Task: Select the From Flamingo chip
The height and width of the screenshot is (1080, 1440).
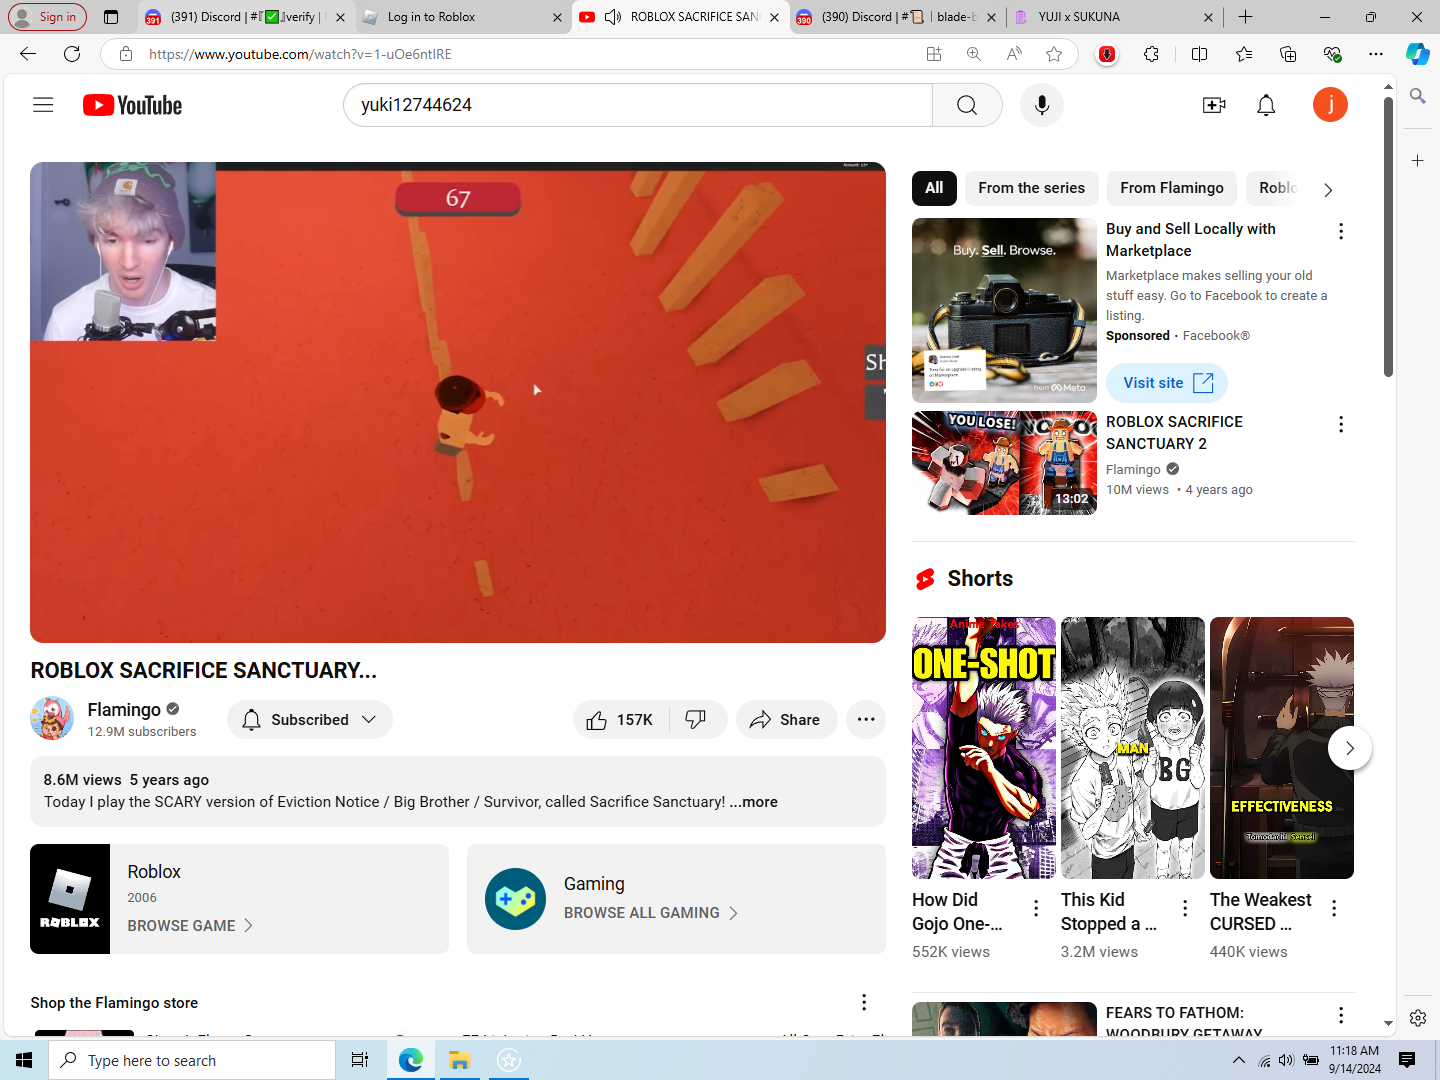Action: pyautogui.click(x=1172, y=188)
